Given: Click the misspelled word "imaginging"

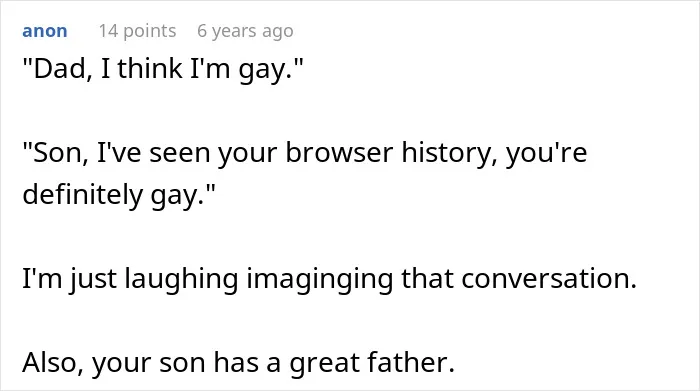Looking at the screenshot, I should tap(320, 280).
